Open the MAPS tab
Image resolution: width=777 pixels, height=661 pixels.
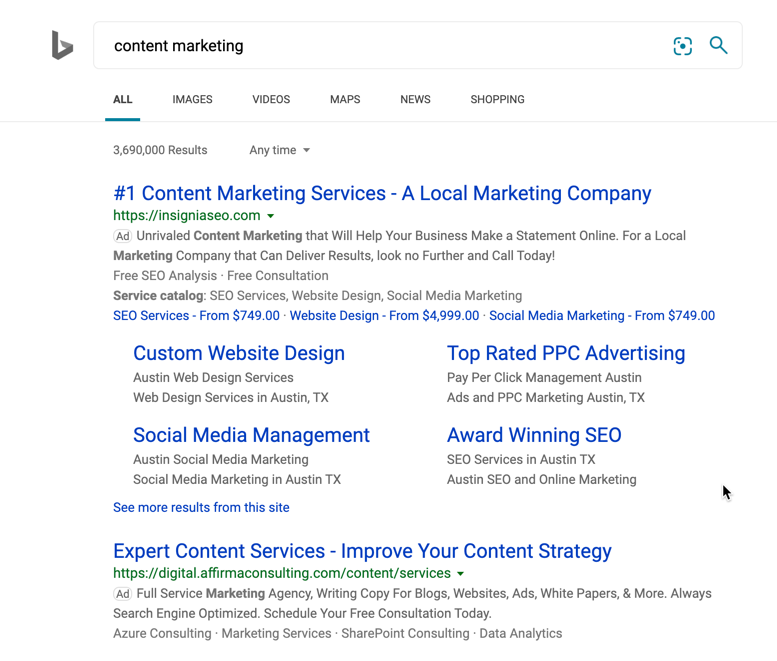tap(345, 100)
